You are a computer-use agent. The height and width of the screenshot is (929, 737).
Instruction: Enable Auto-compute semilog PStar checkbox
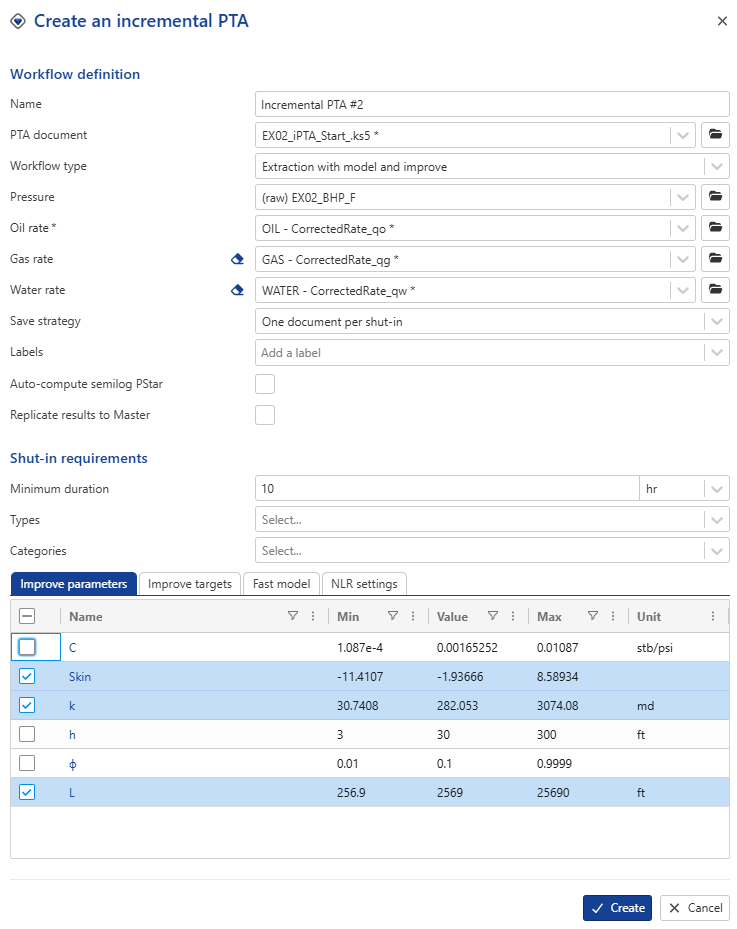265,384
